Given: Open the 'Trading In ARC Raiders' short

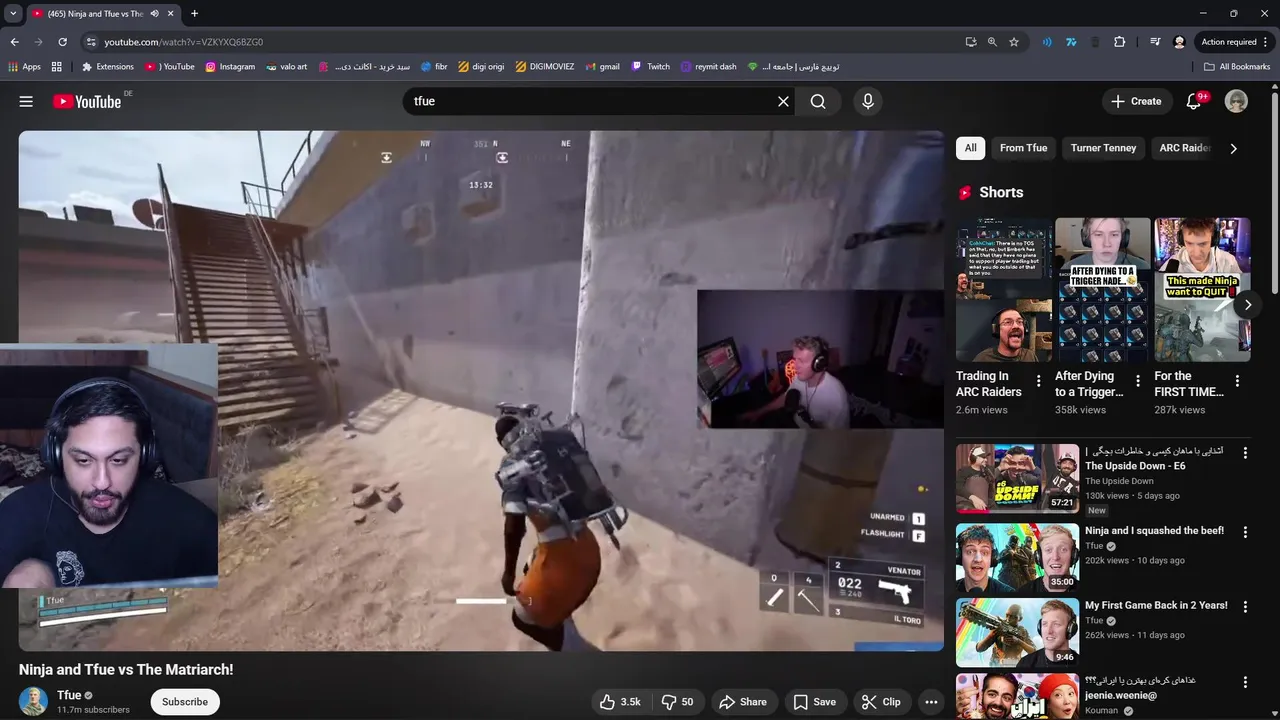Looking at the screenshot, I should pyautogui.click(x=1003, y=290).
